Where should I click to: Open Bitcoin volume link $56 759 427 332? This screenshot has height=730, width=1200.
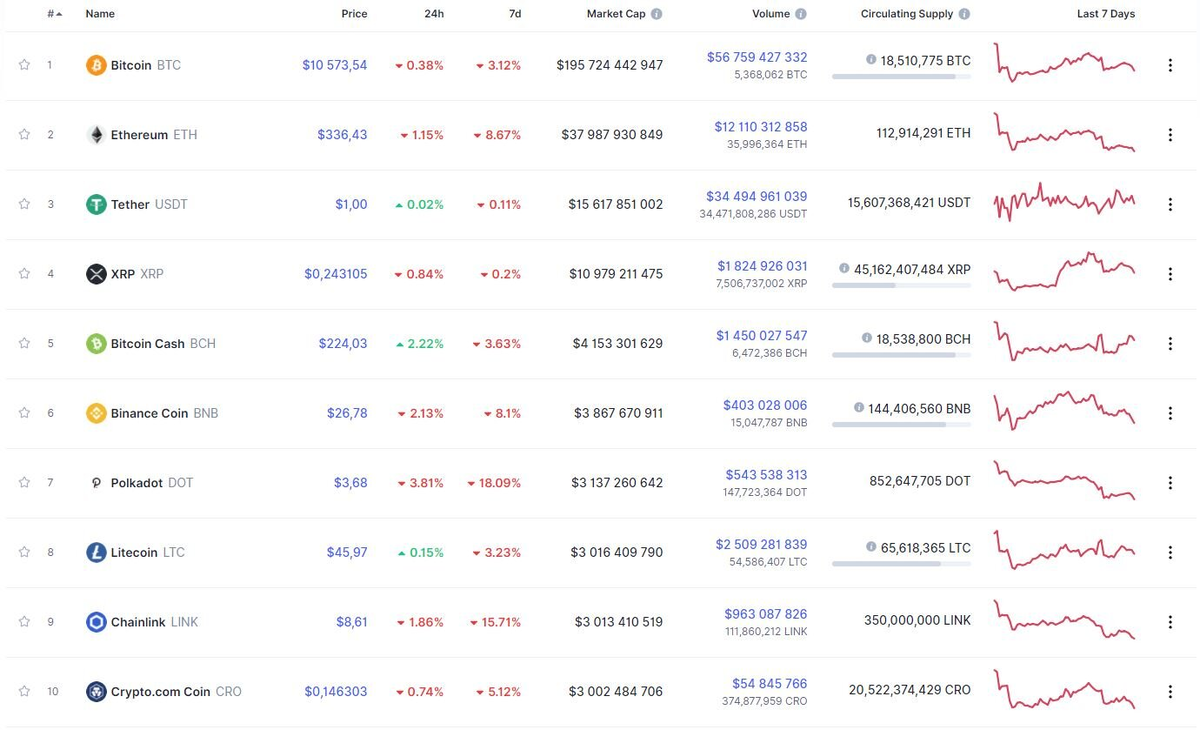(757, 57)
